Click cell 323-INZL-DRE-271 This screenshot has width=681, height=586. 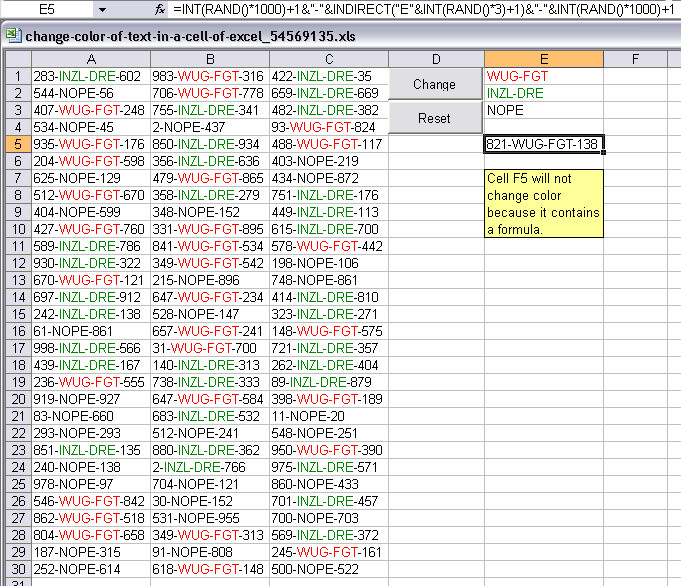(x=329, y=314)
